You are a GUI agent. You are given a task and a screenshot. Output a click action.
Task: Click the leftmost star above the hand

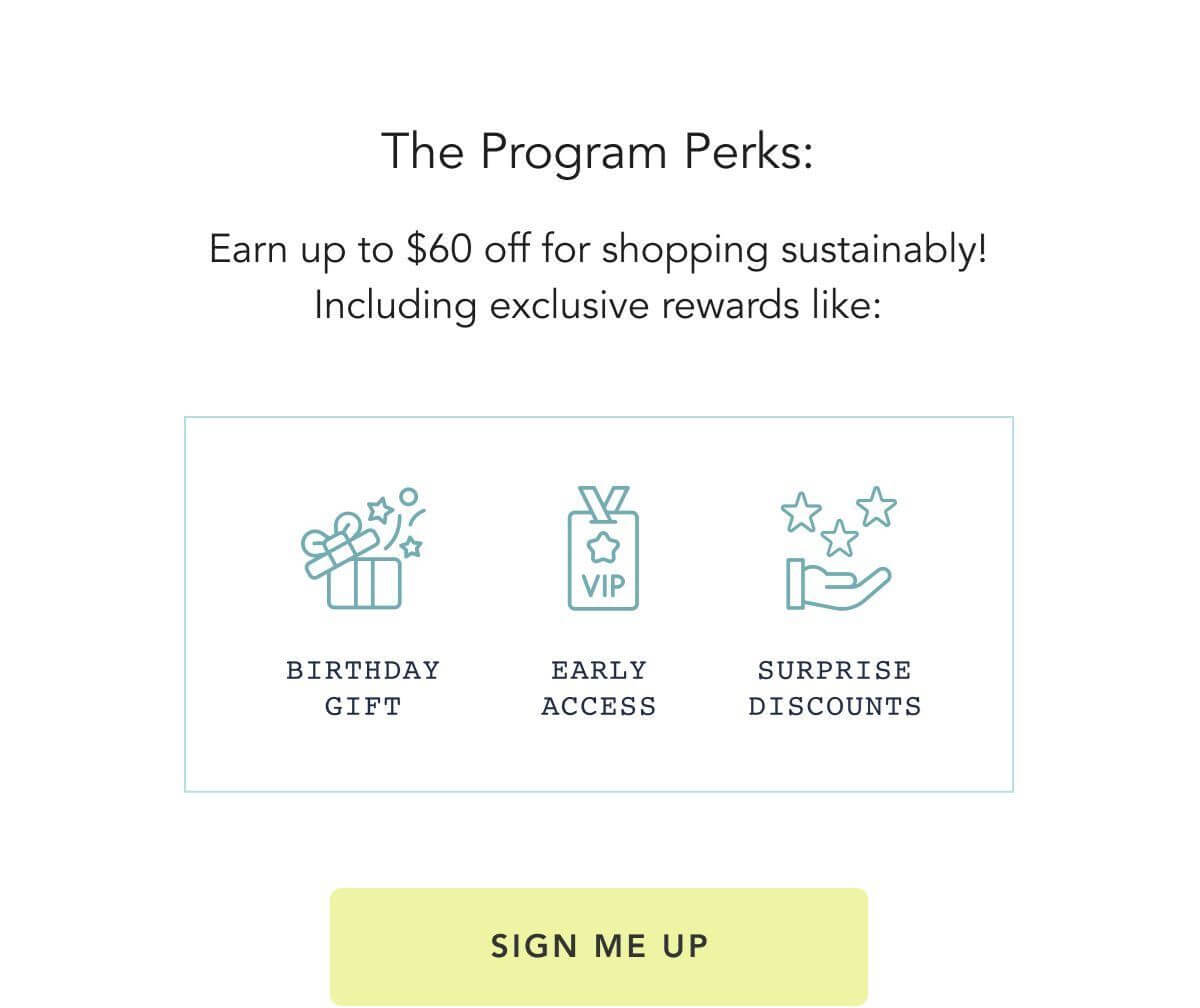(x=800, y=512)
